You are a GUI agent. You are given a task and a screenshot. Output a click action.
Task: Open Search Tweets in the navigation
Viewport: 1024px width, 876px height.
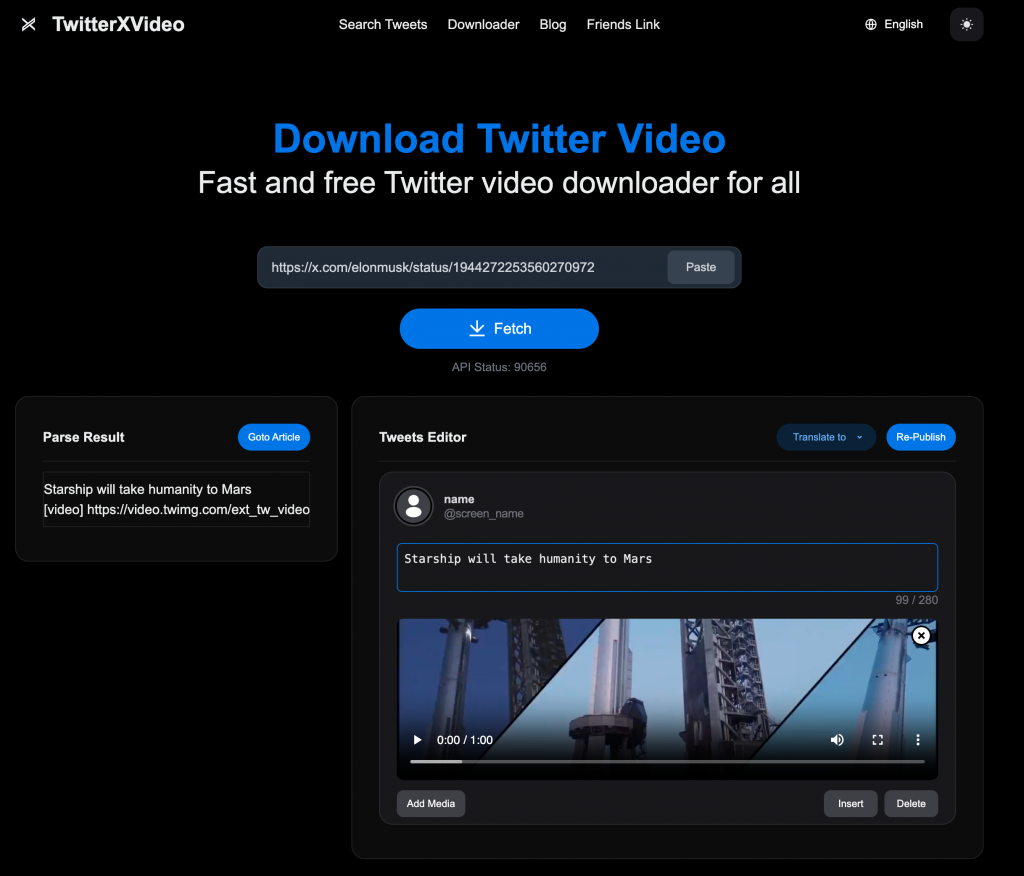point(383,24)
